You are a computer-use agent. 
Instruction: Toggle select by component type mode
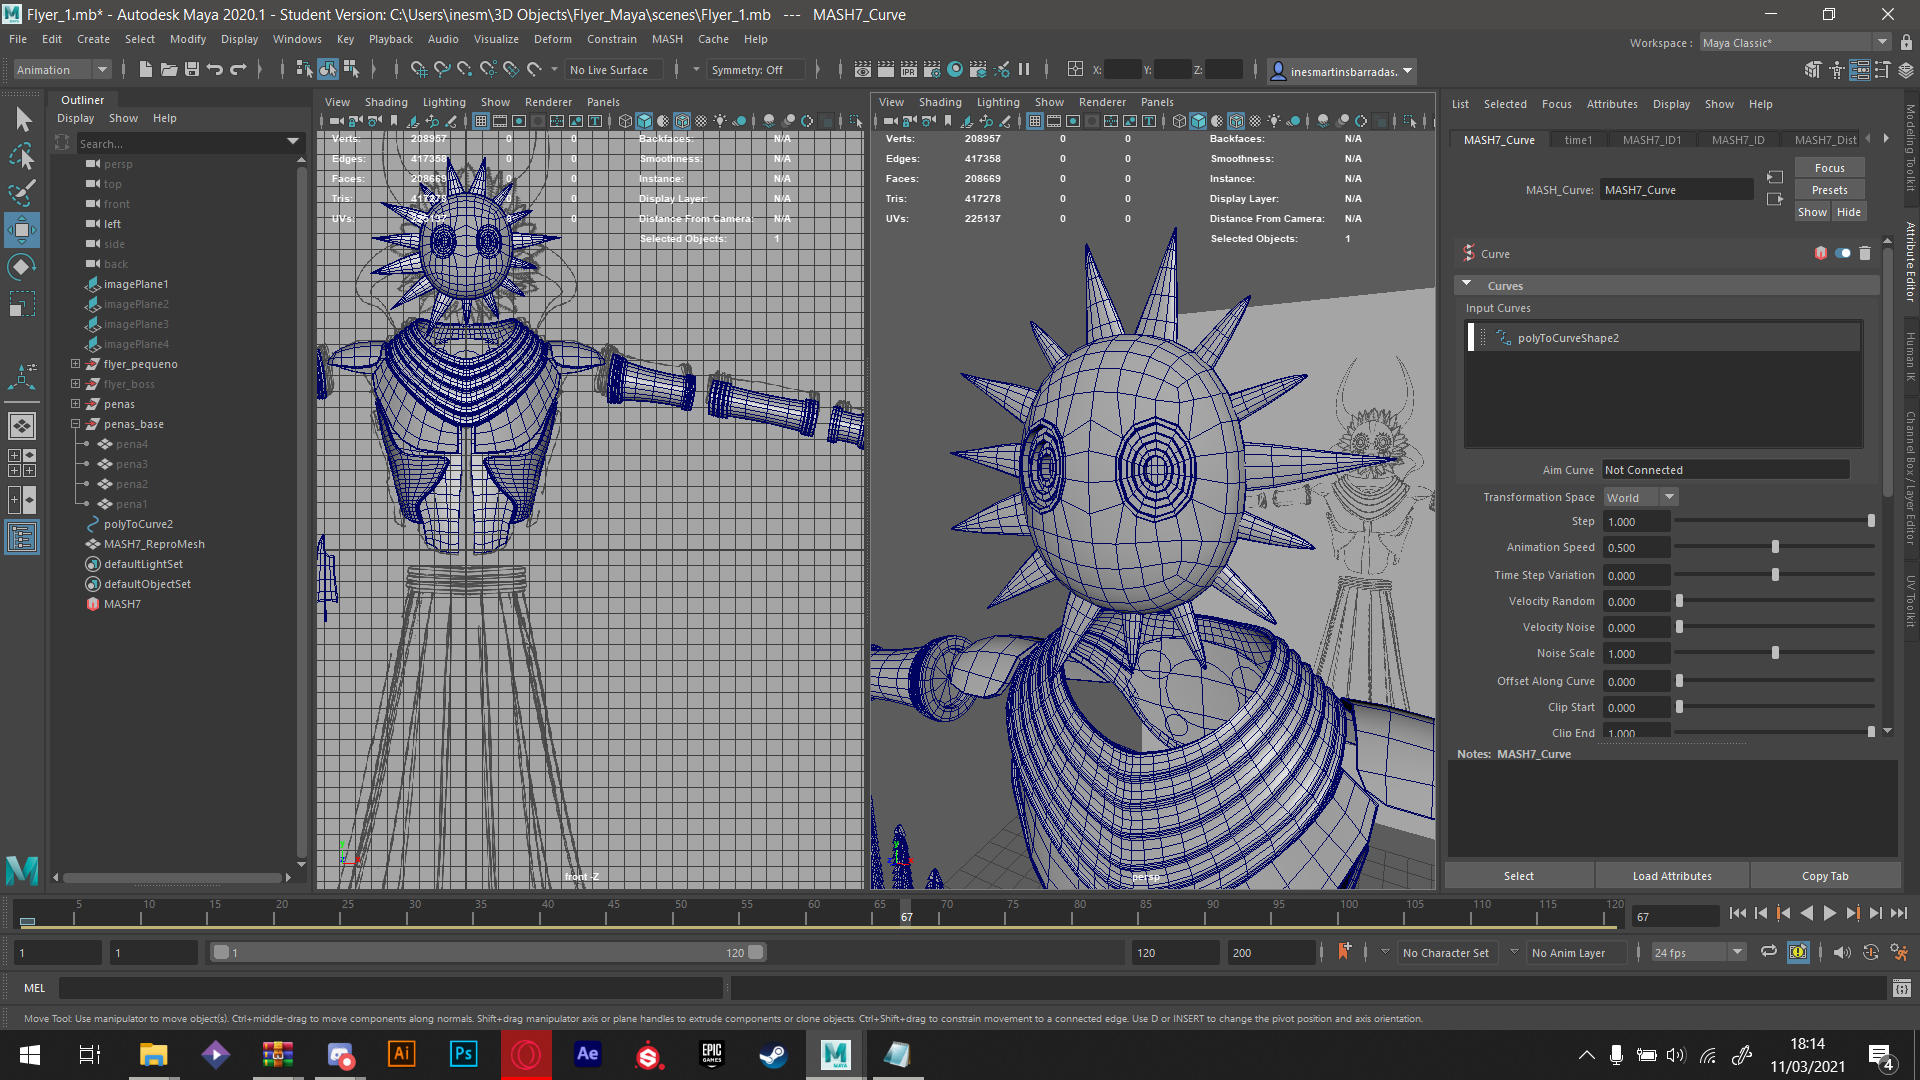pyautogui.click(x=352, y=69)
